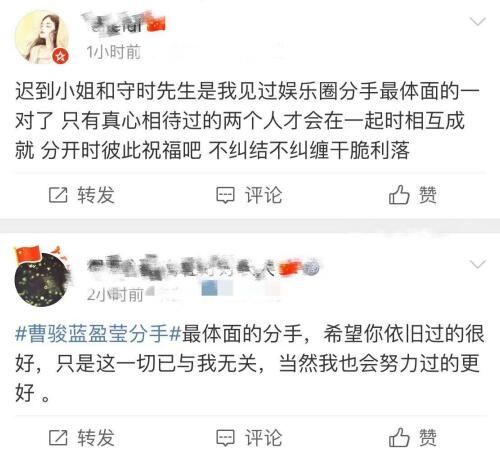
Task: Open first post text about 迟到小姐
Action: pyautogui.click(x=247, y=121)
